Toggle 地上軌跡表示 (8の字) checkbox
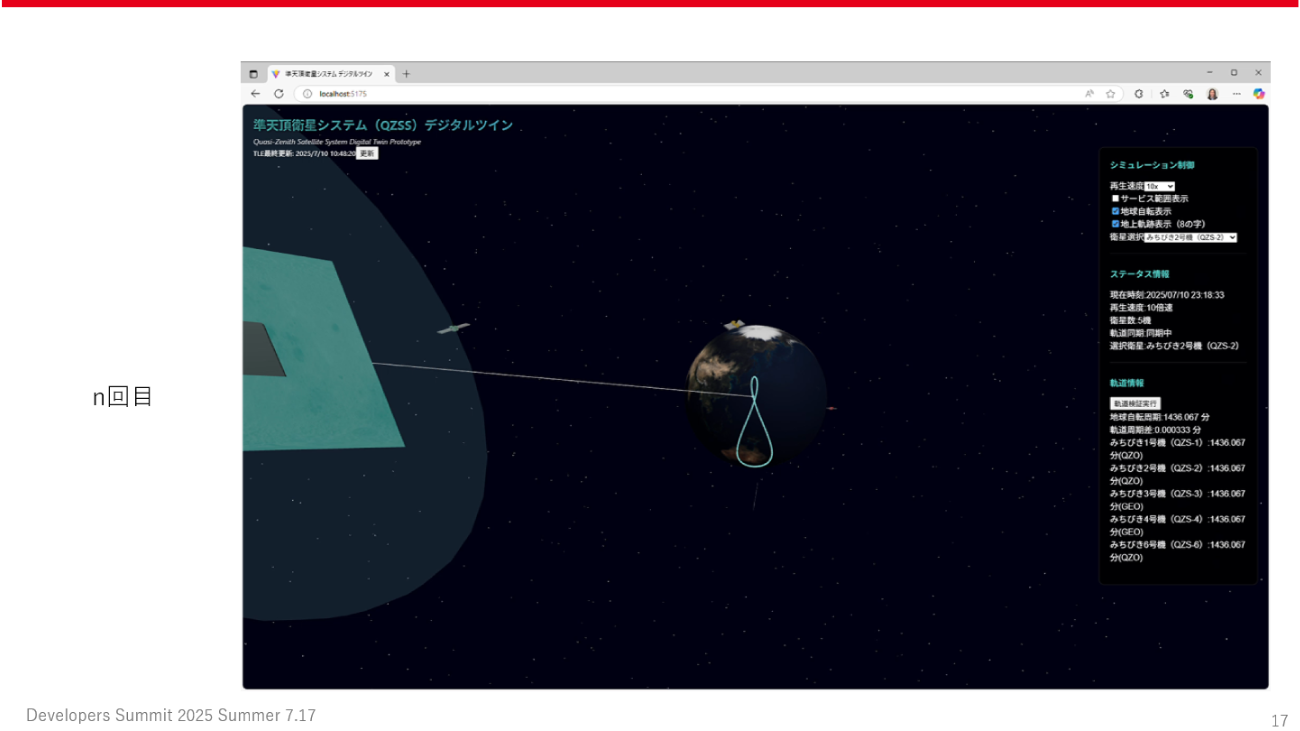This screenshot has height=731, width=1300. tap(1116, 224)
